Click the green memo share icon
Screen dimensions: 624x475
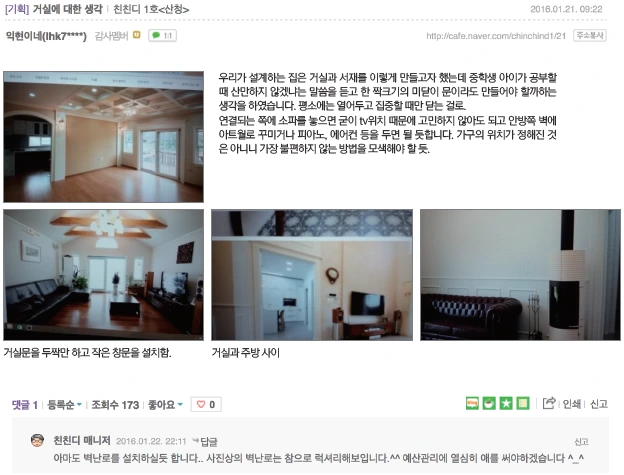point(523,403)
